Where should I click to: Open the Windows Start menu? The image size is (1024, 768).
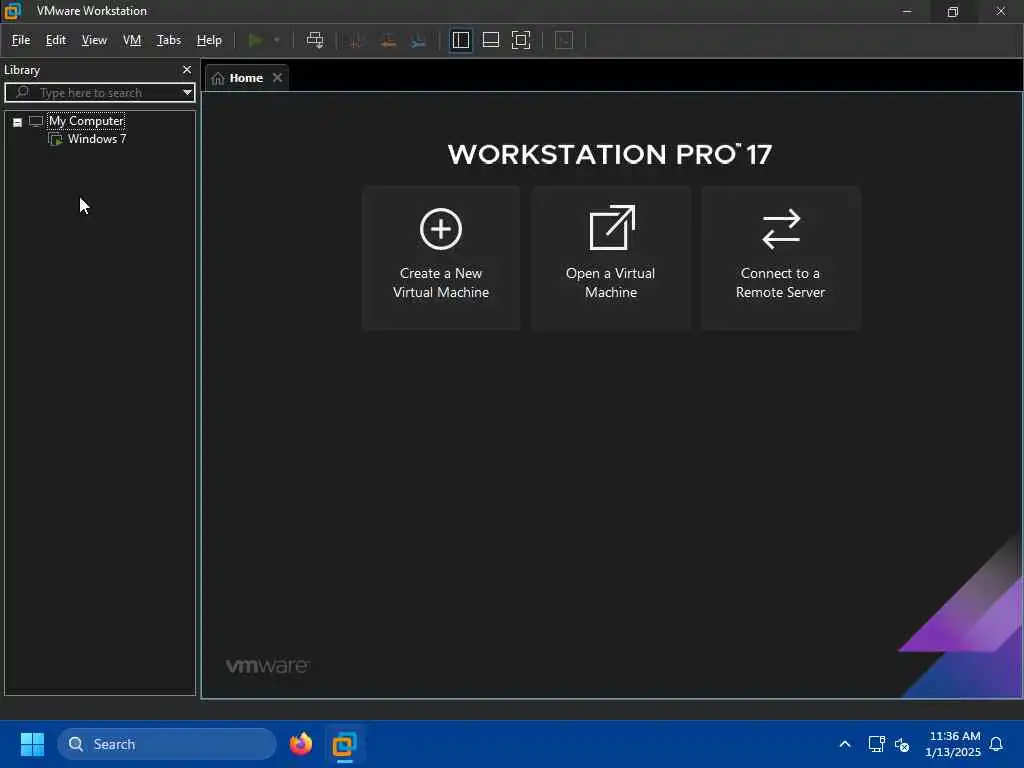point(32,744)
